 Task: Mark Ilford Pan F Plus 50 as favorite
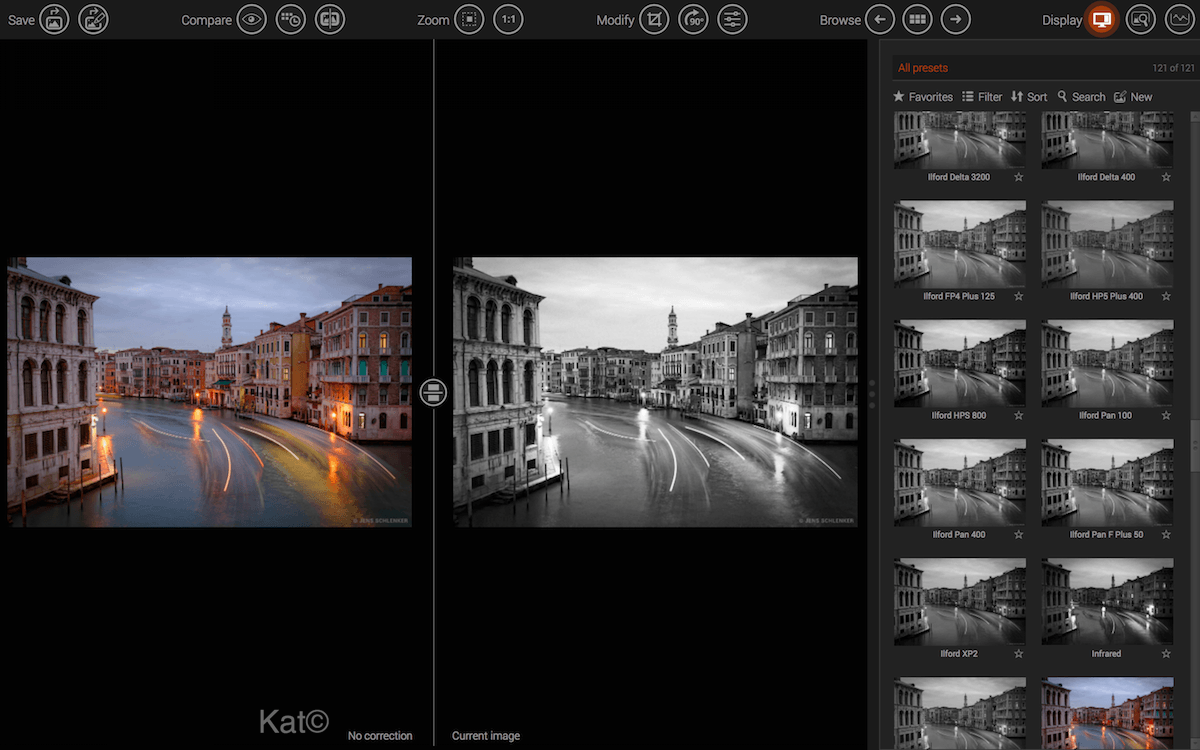[x=1166, y=534]
